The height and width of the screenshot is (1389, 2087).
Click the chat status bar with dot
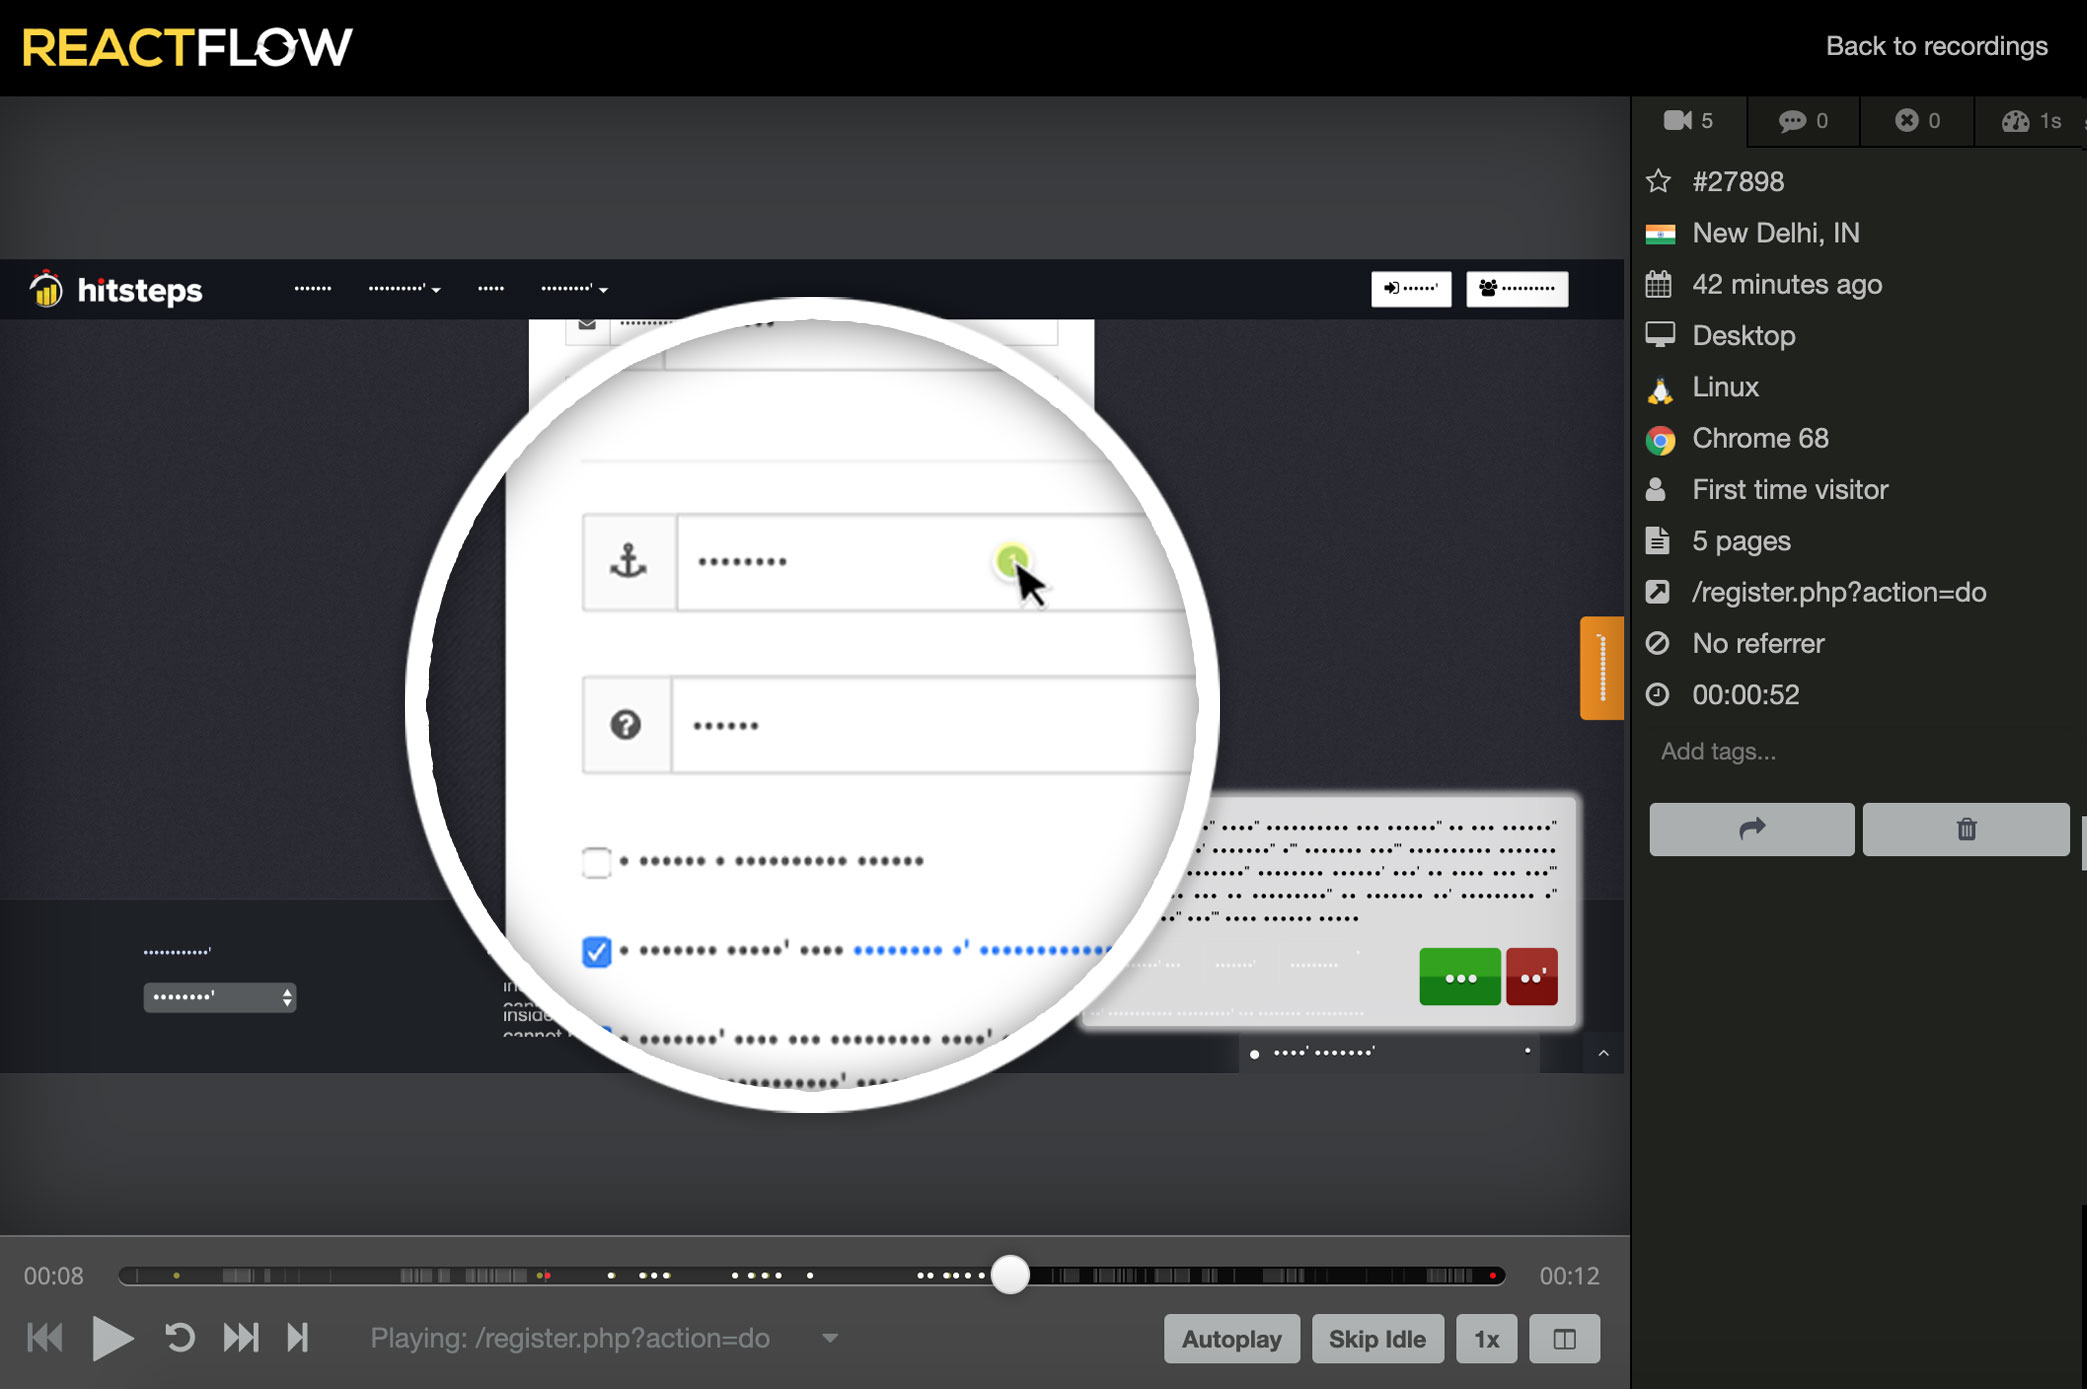pyautogui.click(x=1389, y=1053)
